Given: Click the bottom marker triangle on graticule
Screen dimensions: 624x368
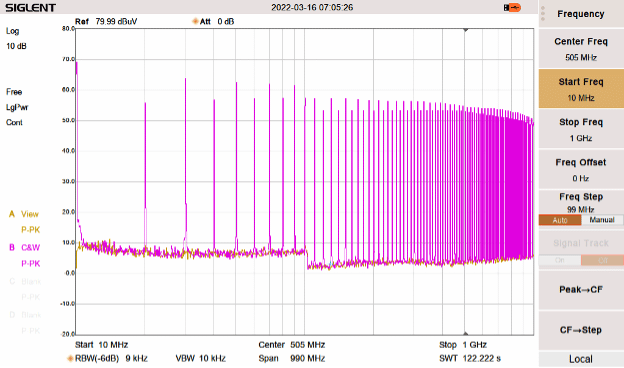Looking at the screenshot, I should (x=465, y=333).
